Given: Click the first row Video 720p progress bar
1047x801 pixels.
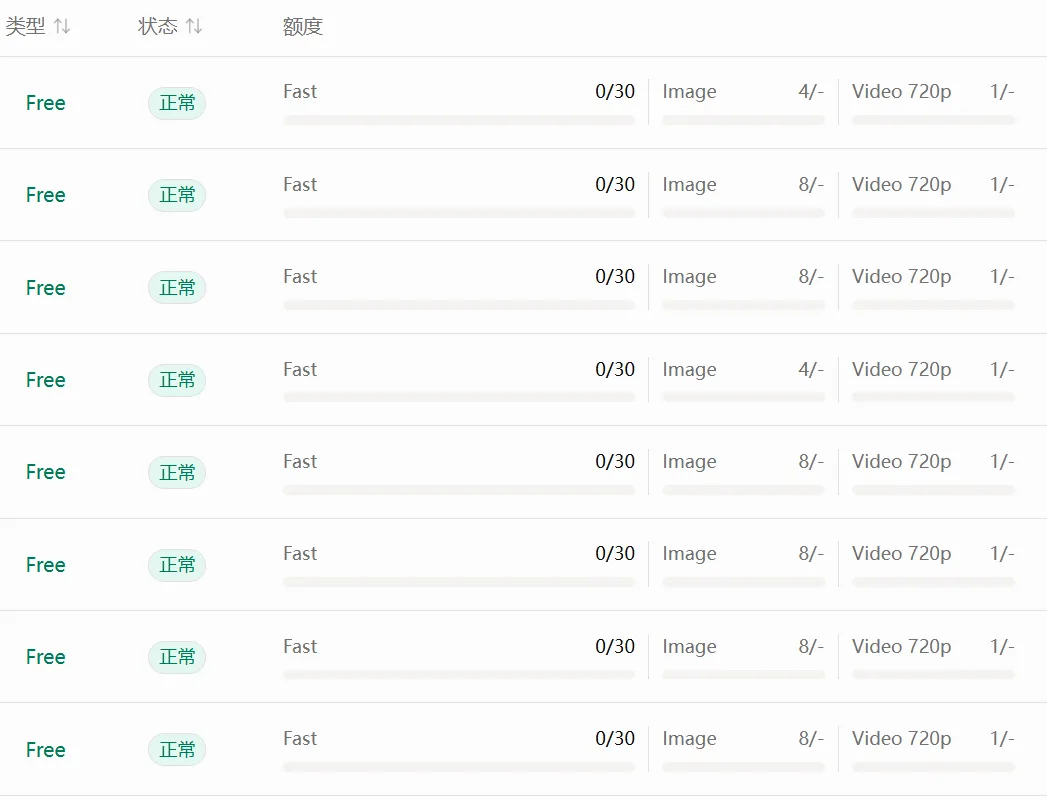Looking at the screenshot, I should tap(933, 120).
